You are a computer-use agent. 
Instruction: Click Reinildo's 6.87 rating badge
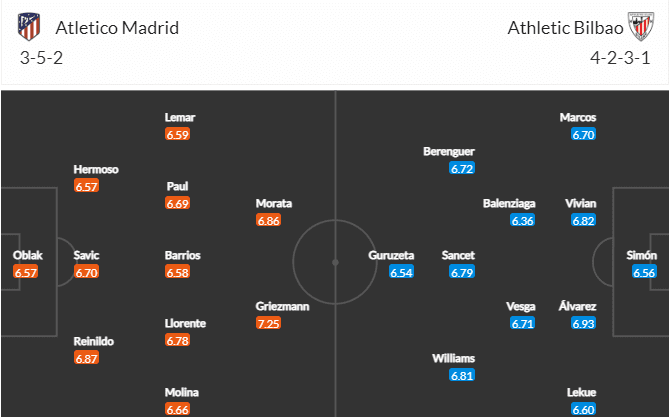[86, 358]
